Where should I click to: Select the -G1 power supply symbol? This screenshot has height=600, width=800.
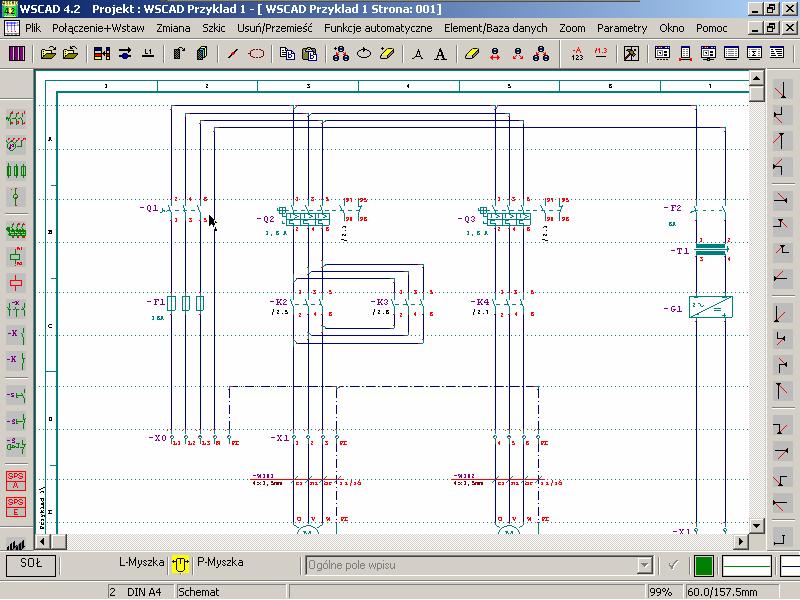(x=711, y=307)
